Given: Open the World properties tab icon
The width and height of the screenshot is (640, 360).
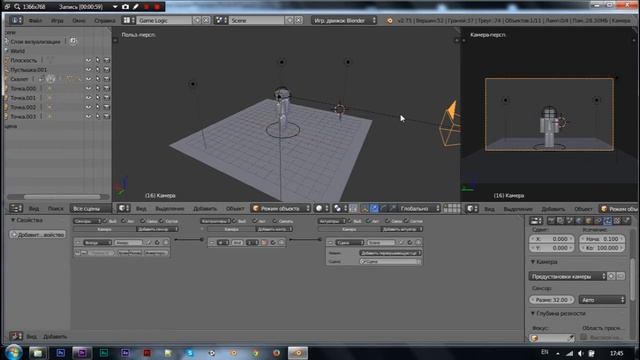Looking at the screenshot, I should point(579,221).
